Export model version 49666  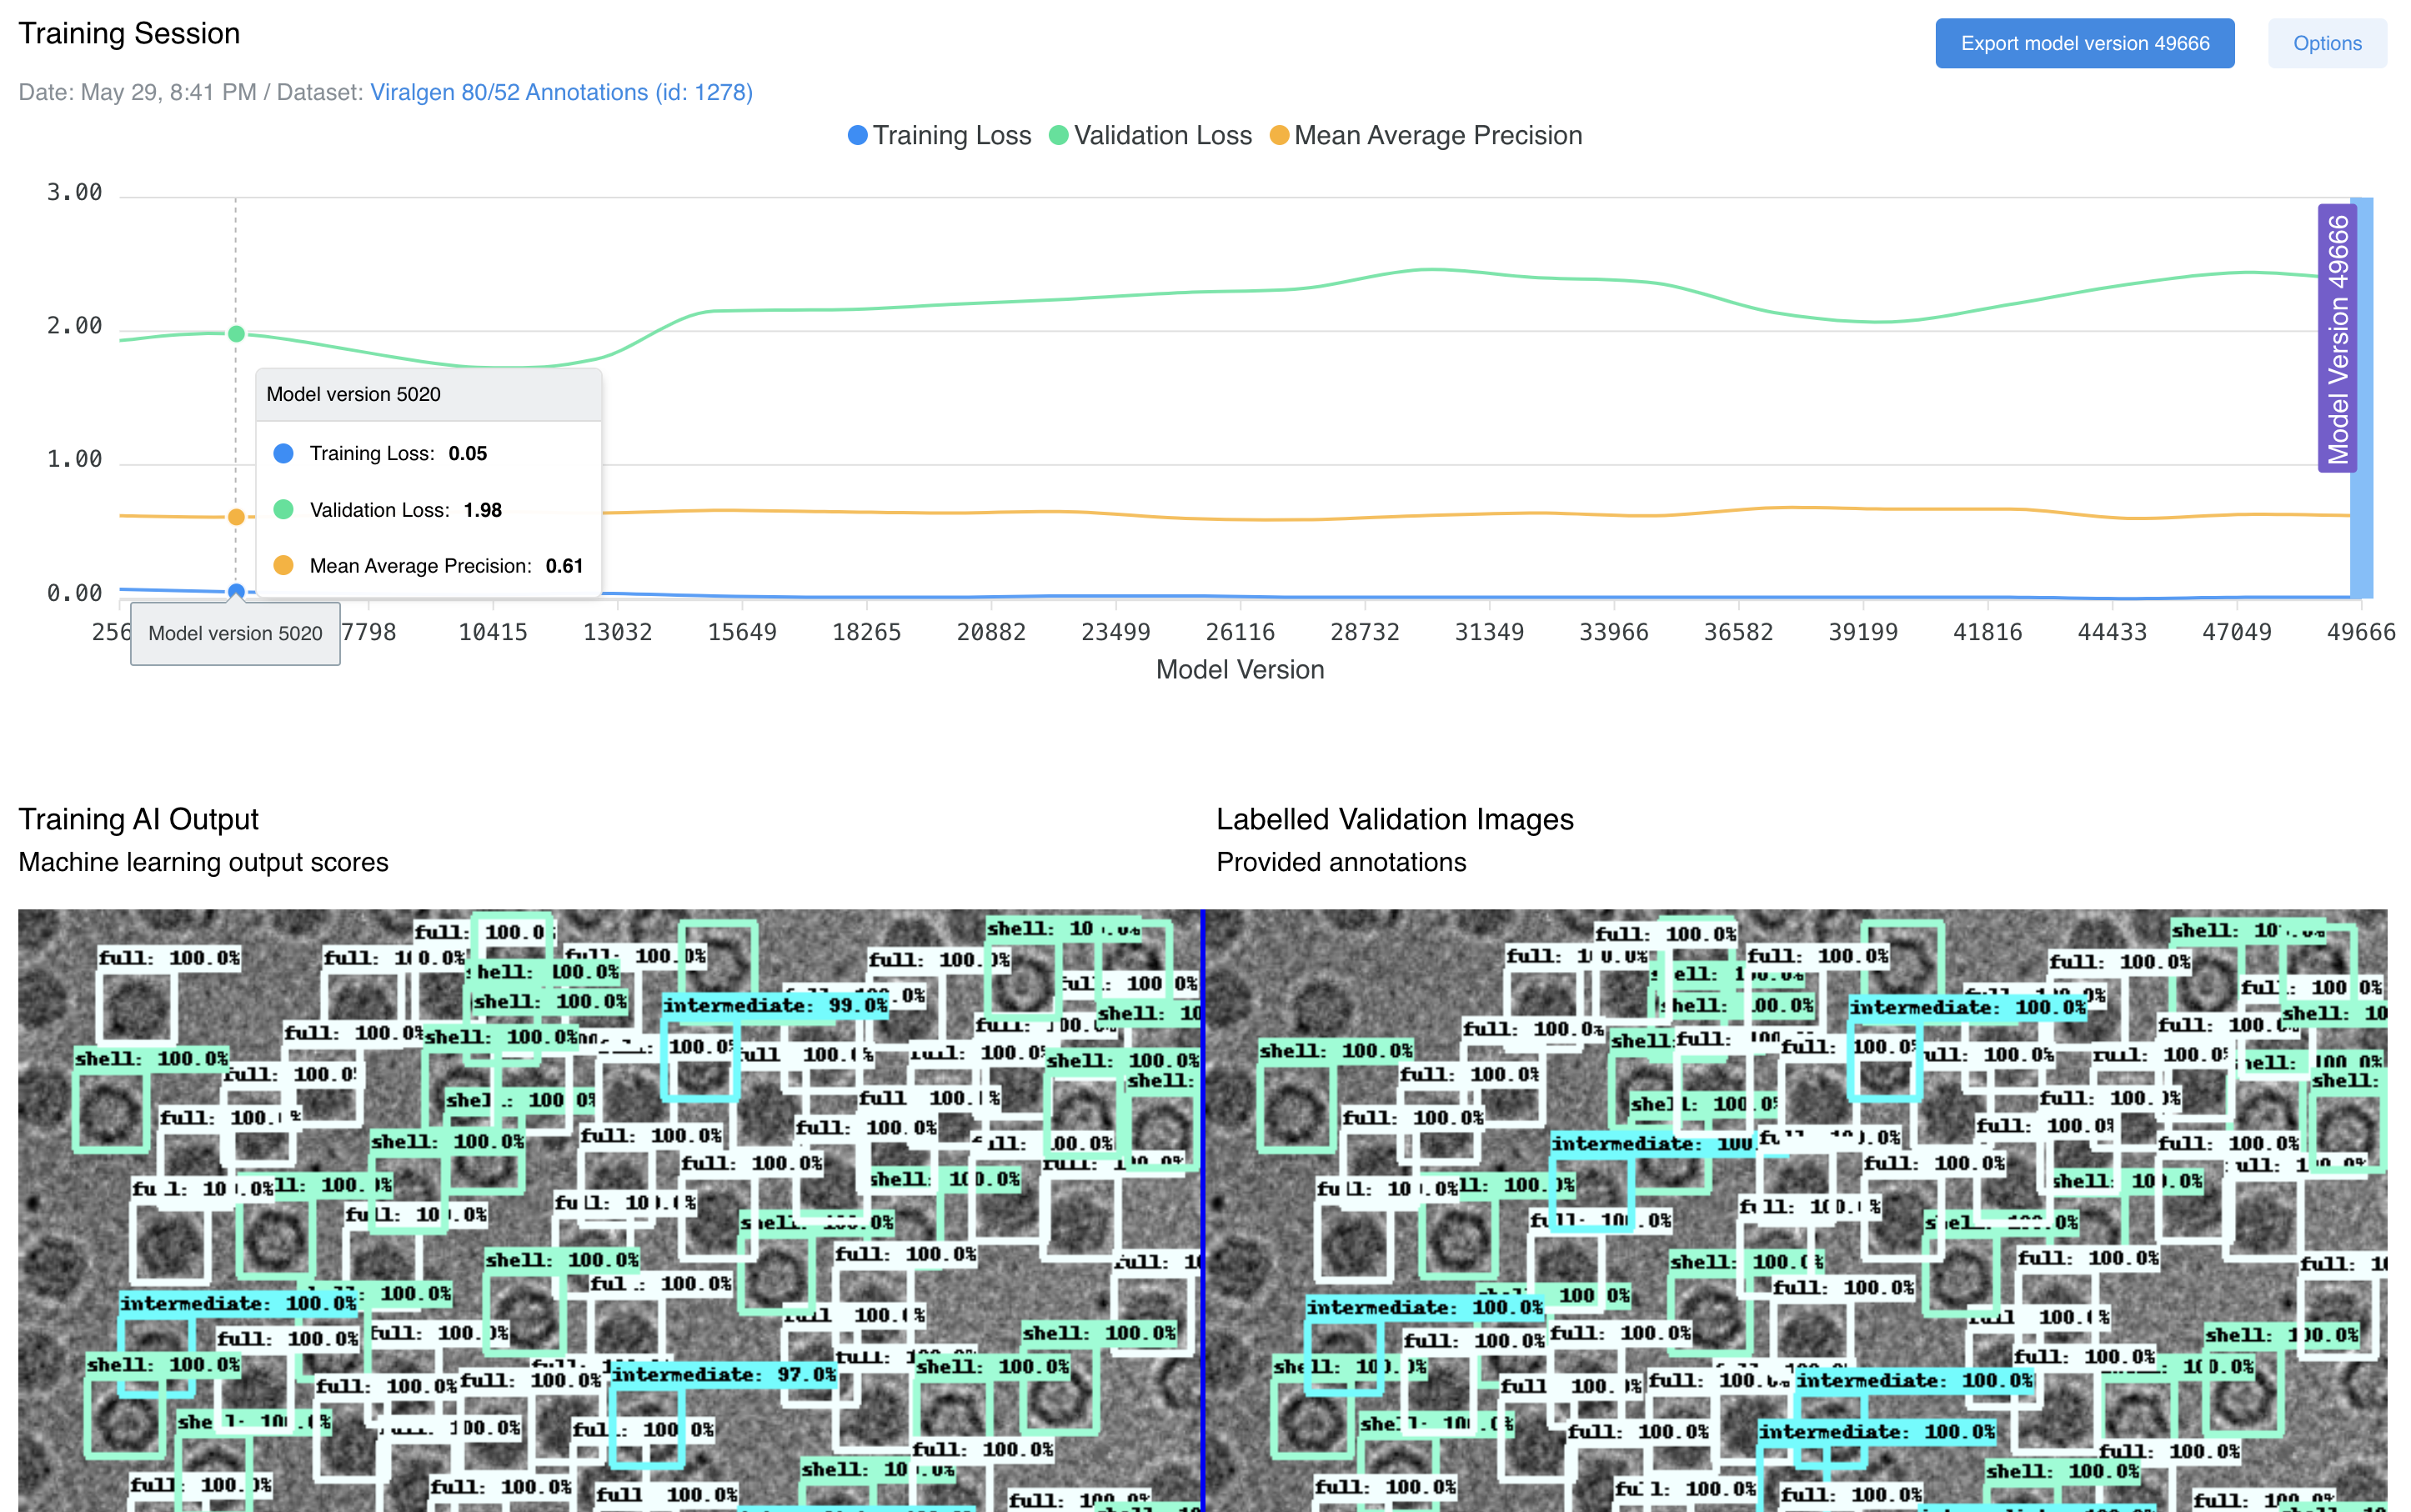[x=2084, y=43]
